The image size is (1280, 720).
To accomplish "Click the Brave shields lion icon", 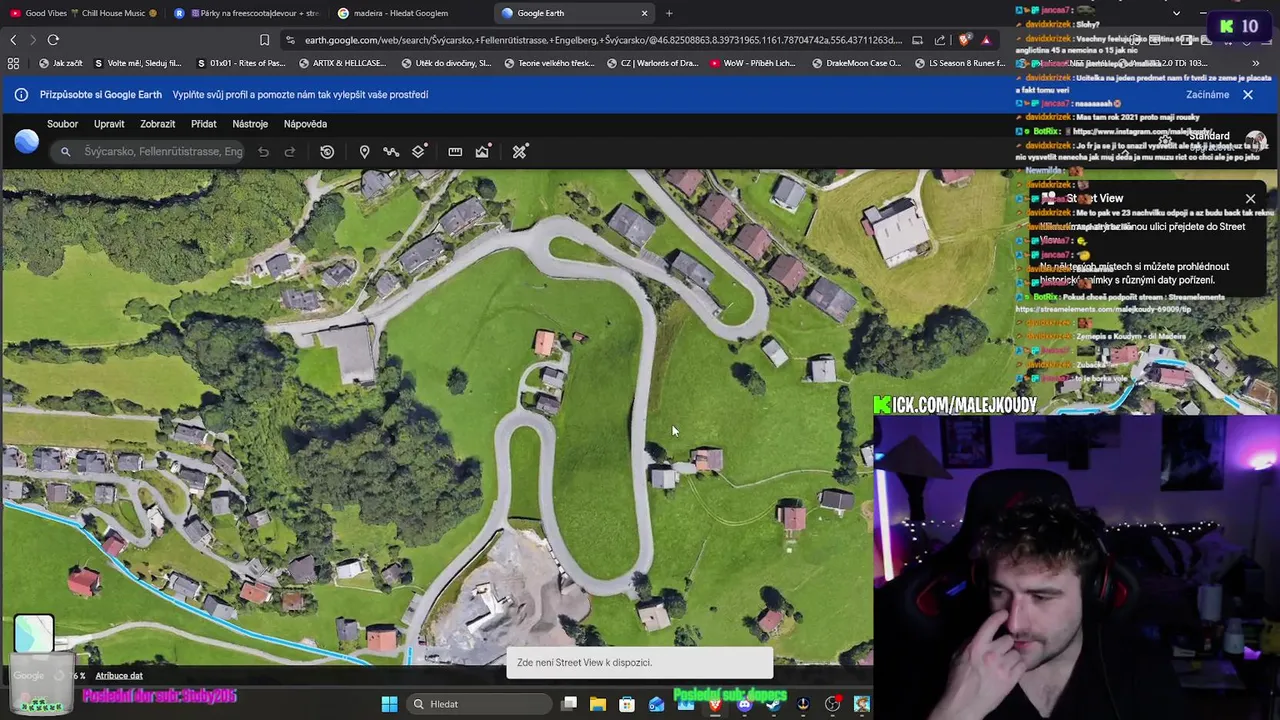I will pyautogui.click(x=964, y=40).
